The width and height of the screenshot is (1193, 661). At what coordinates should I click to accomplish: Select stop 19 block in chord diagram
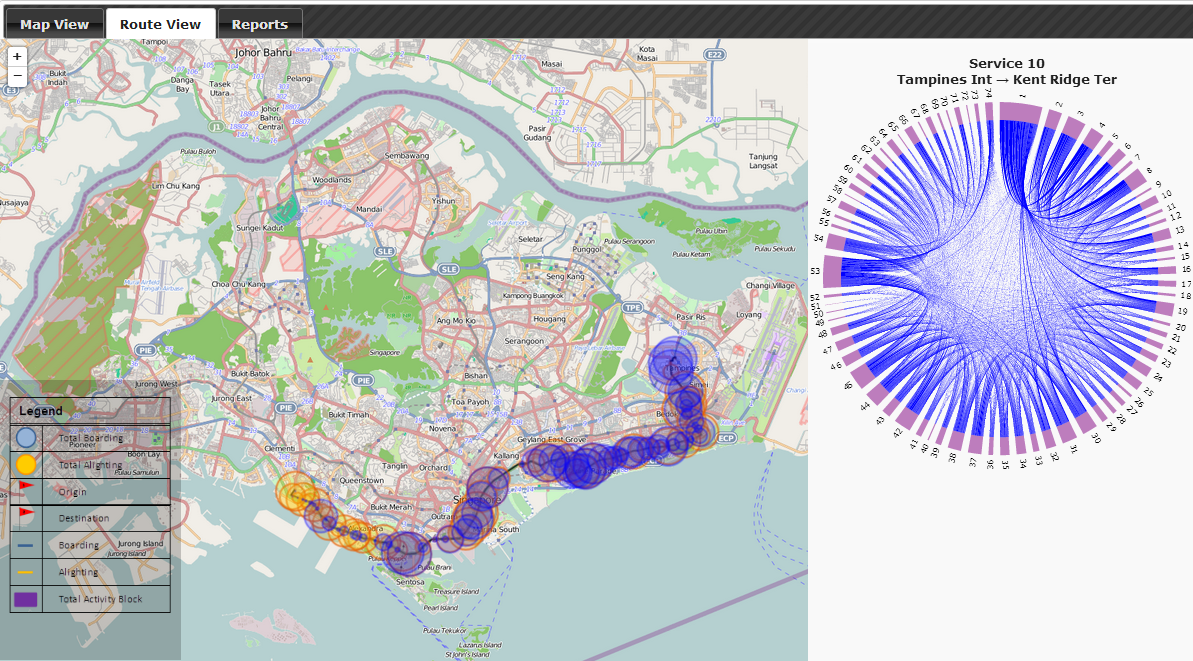[x=1165, y=308]
